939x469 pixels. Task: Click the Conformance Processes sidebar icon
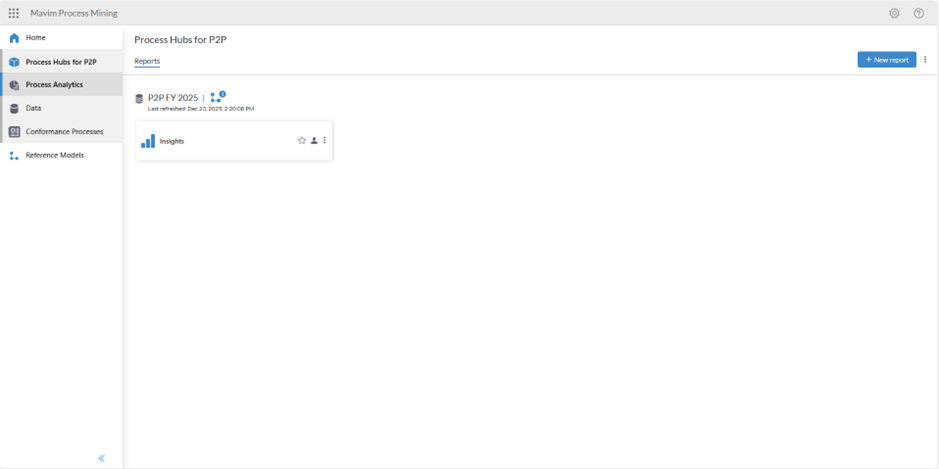coord(14,132)
